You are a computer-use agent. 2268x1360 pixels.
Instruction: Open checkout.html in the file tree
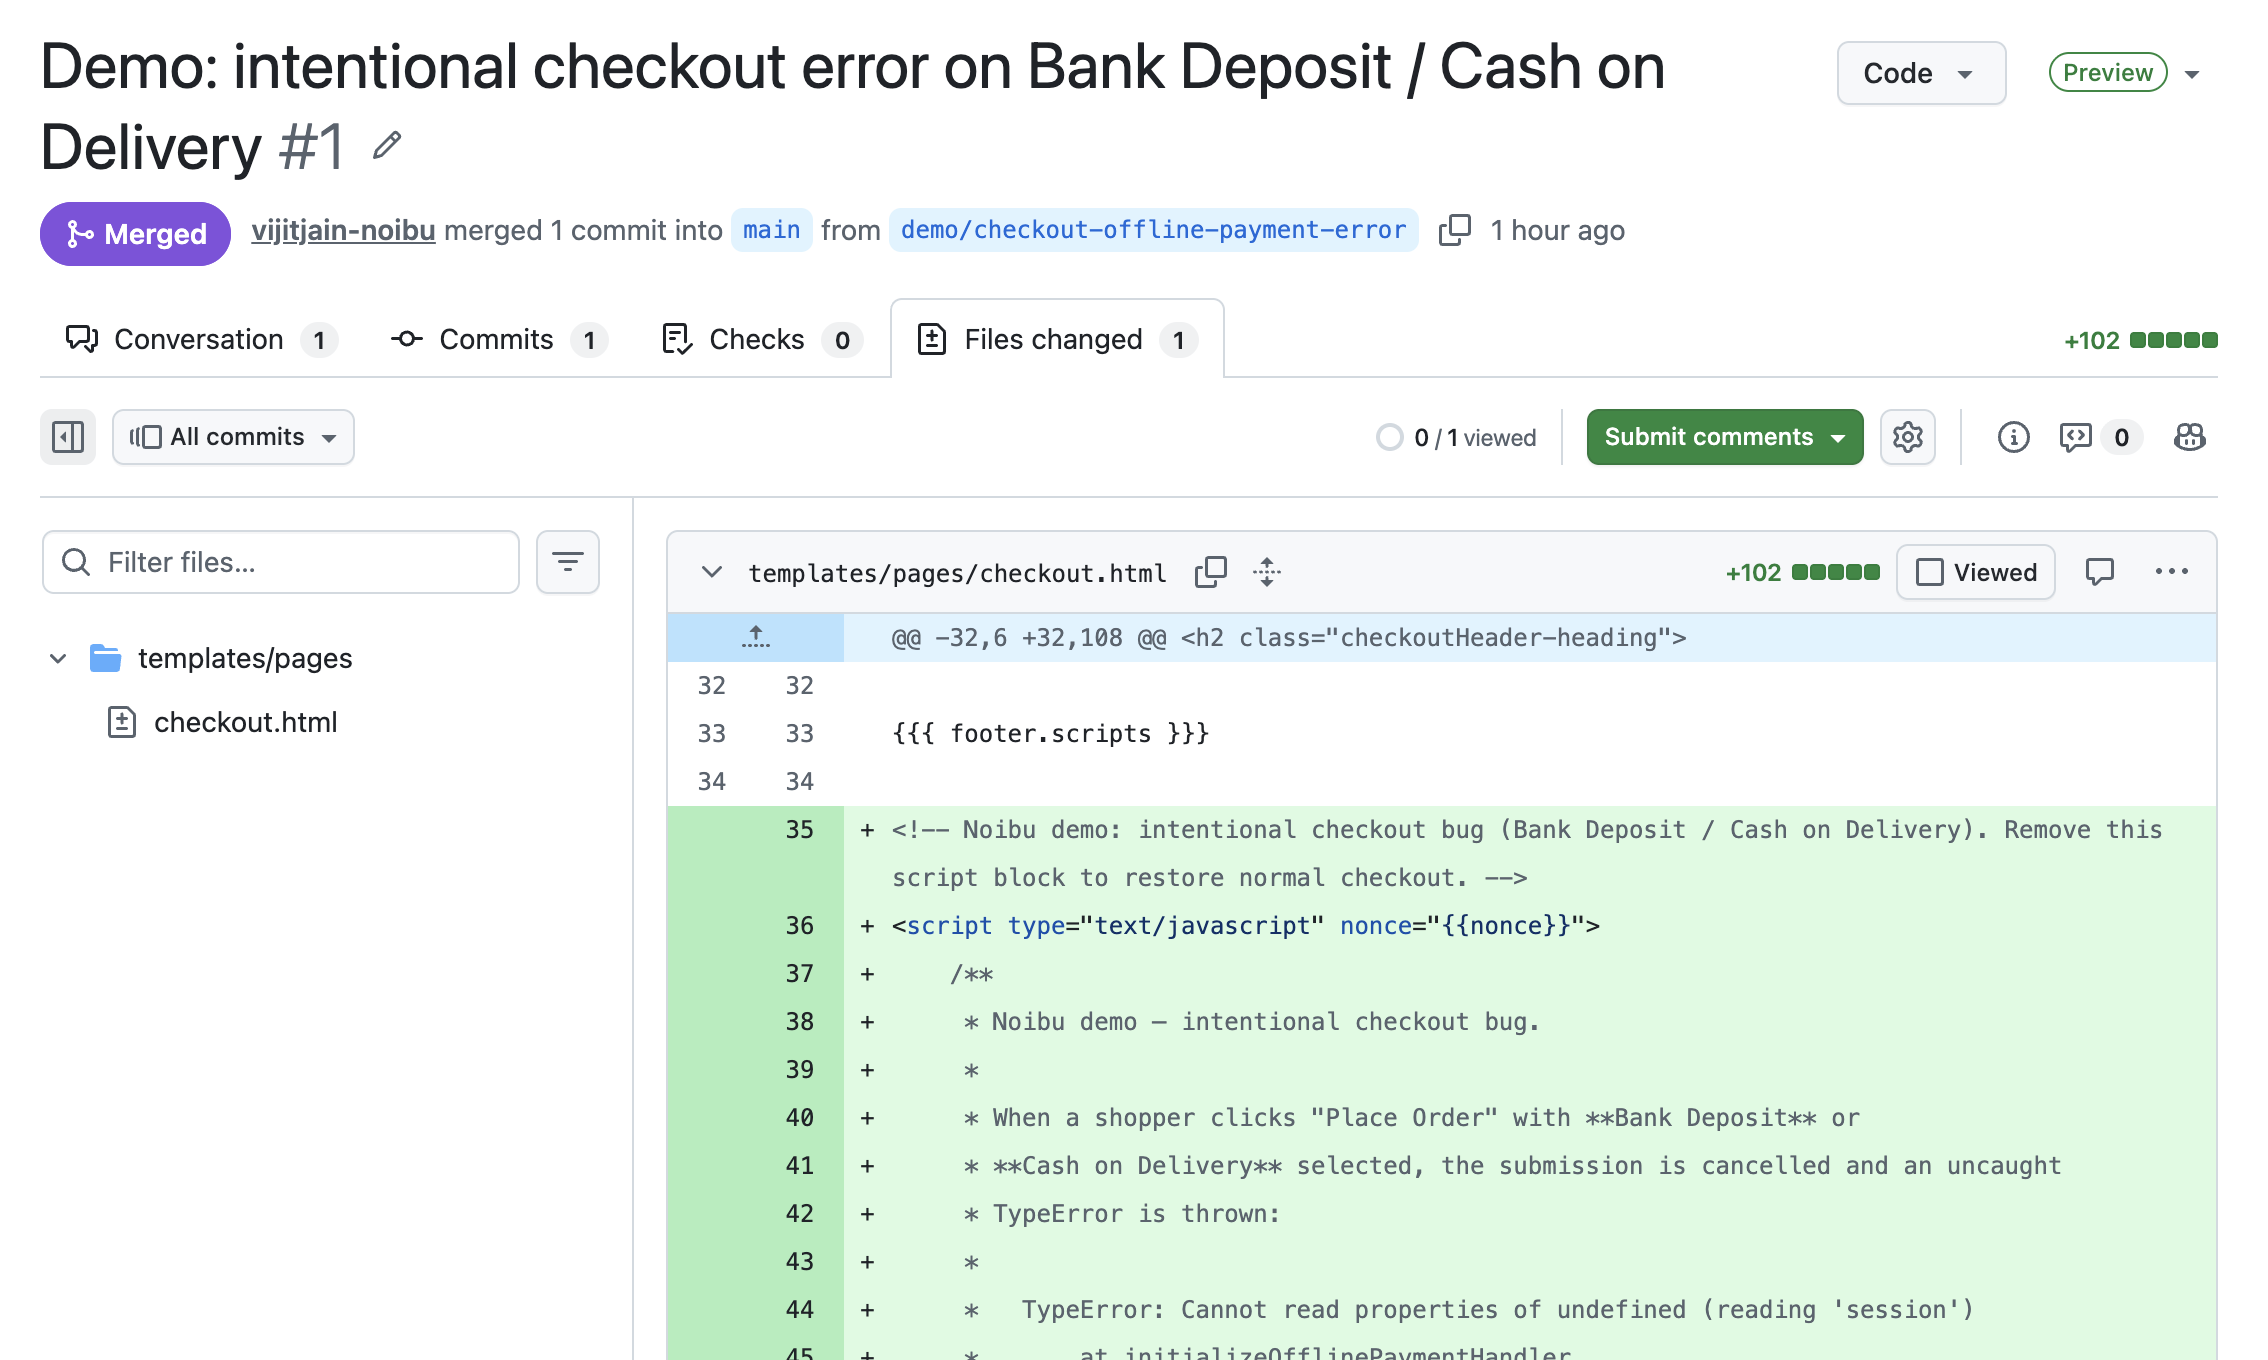click(x=245, y=722)
